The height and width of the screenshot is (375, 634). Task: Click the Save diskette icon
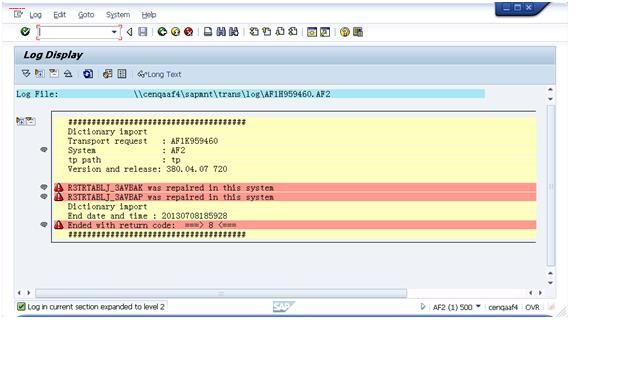pyautogui.click(x=142, y=32)
